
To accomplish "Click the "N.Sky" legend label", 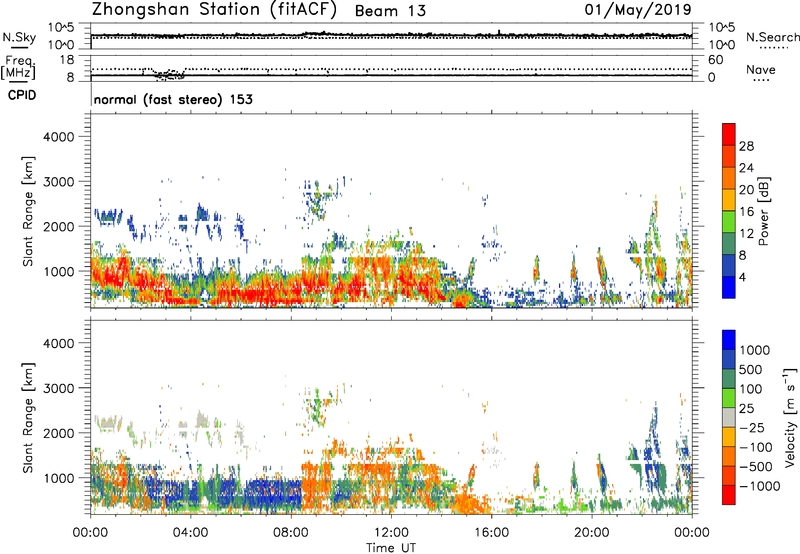I will pos(19,37).
